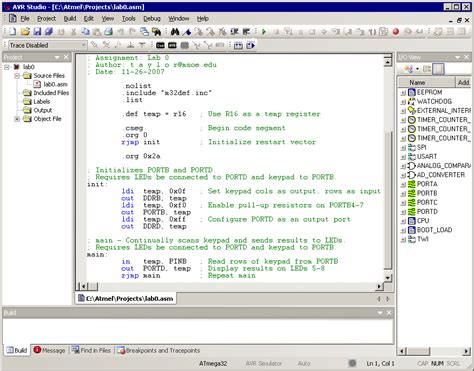Open the Debug menu
The height and width of the screenshot is (371, 474).
152,19
